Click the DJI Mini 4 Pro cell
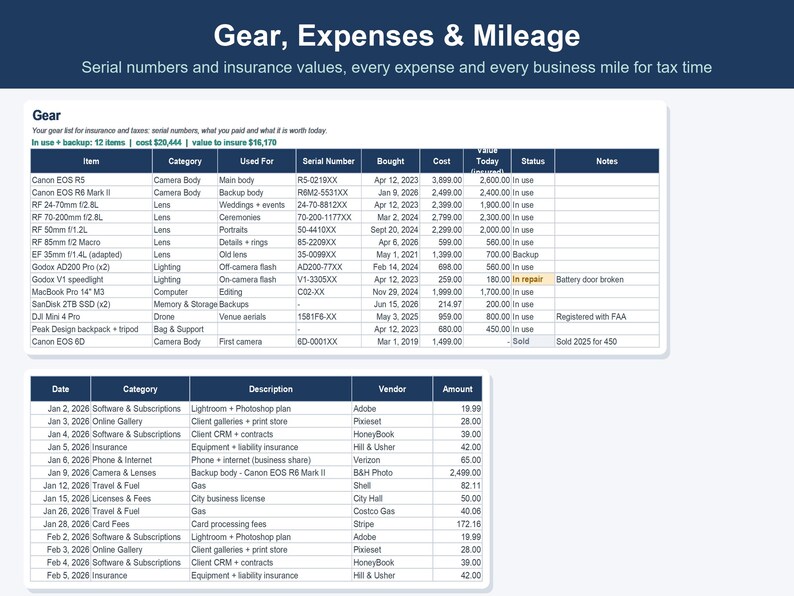 click(x=91, y=316)
